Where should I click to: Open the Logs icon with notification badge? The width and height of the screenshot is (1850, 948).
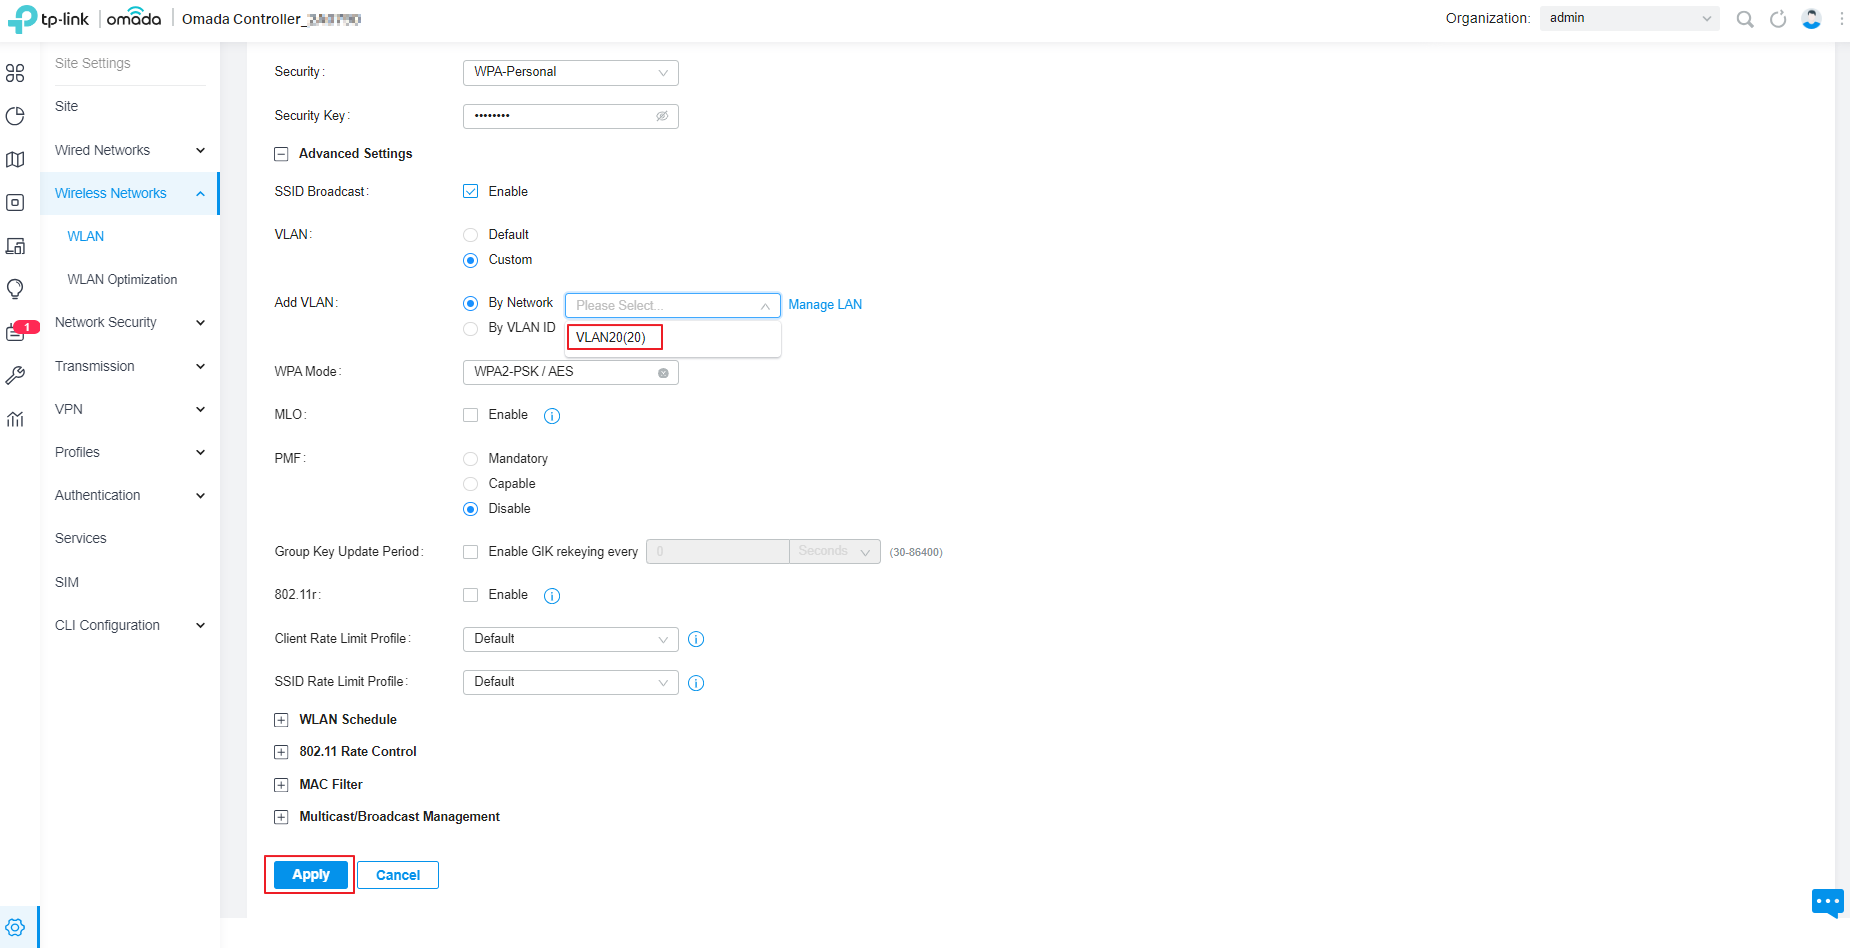(17, 332)
